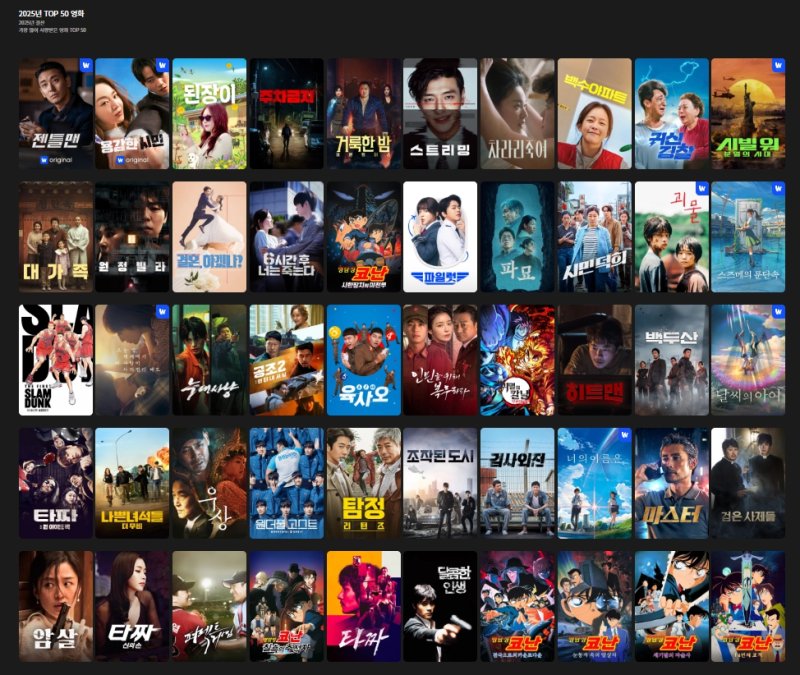Select the 스트리밍 movie poster
This screenshot has width=800, height=675.
pos(440,113)
